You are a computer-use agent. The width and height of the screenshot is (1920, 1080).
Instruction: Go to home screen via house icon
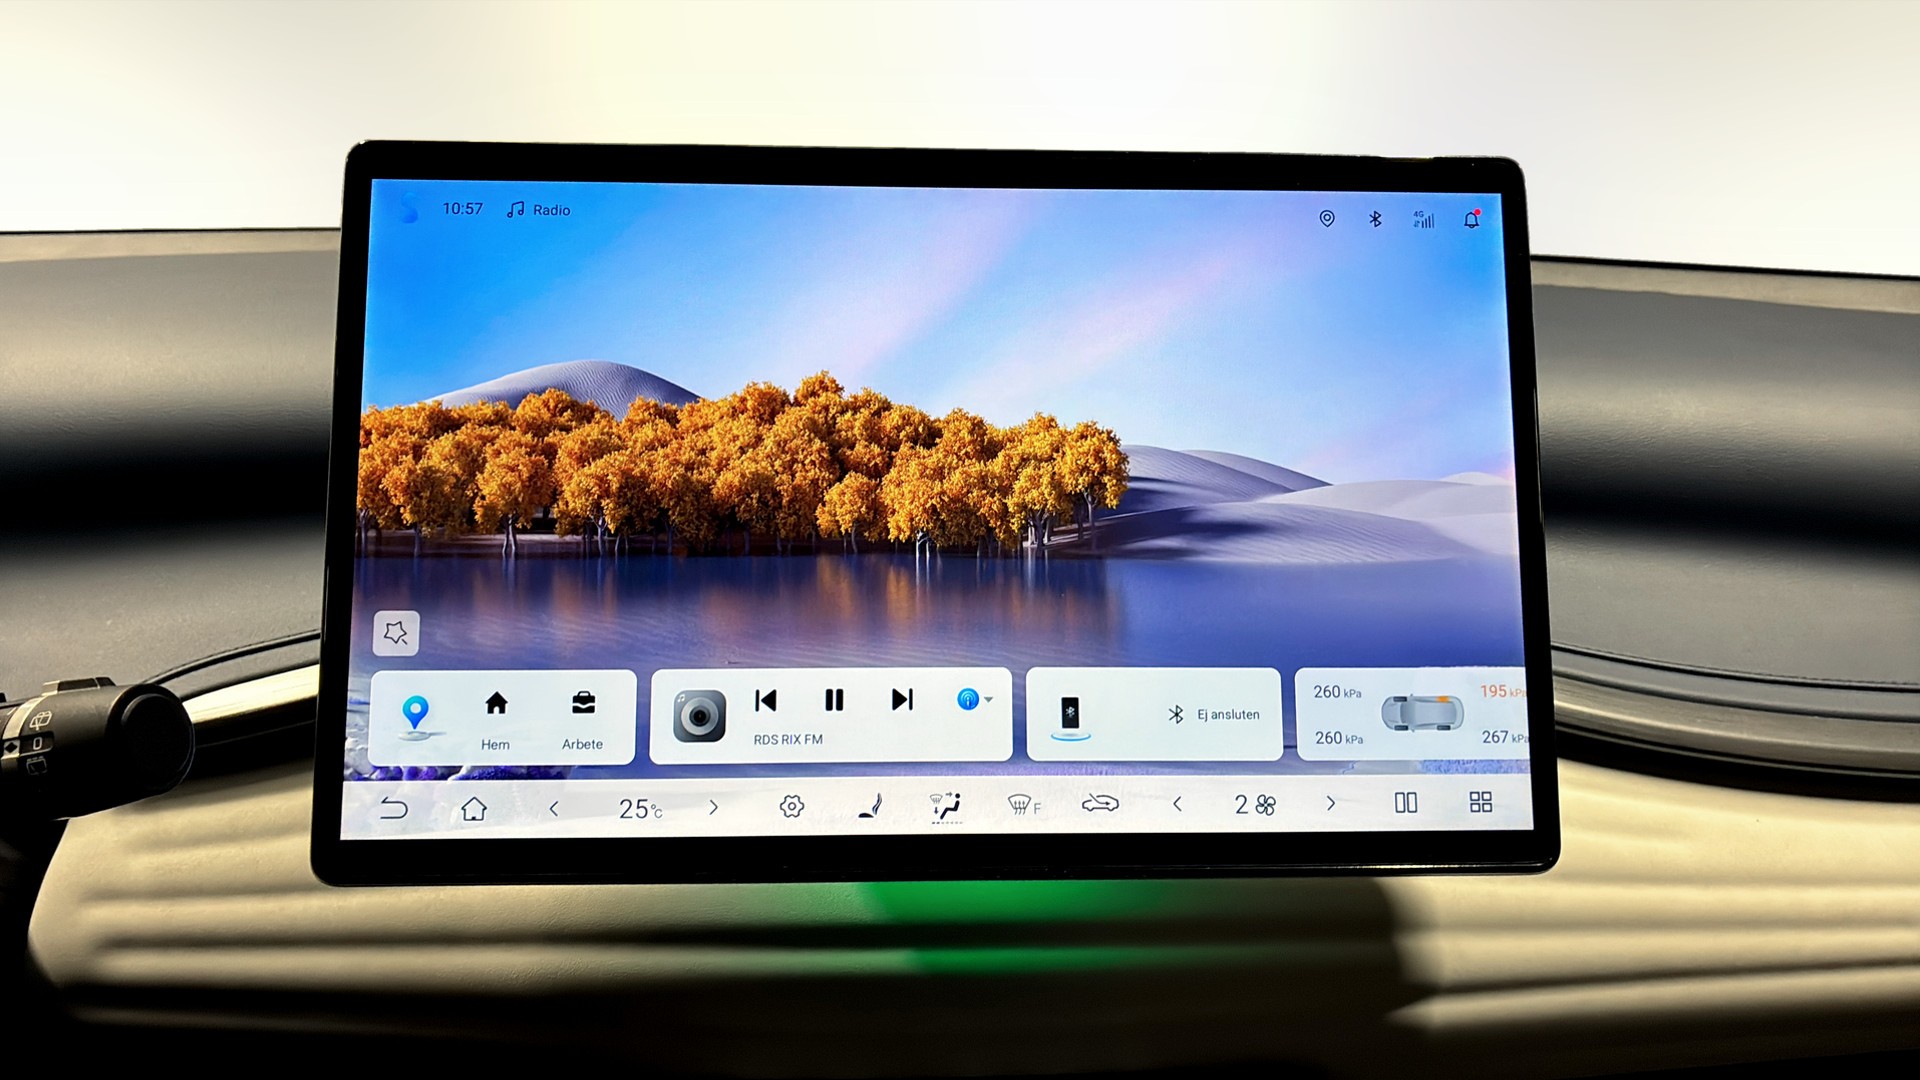click(474, 808)
